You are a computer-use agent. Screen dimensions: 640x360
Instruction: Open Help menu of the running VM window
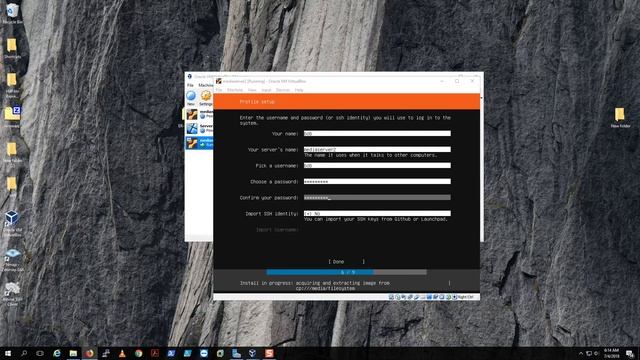point(299,90)
